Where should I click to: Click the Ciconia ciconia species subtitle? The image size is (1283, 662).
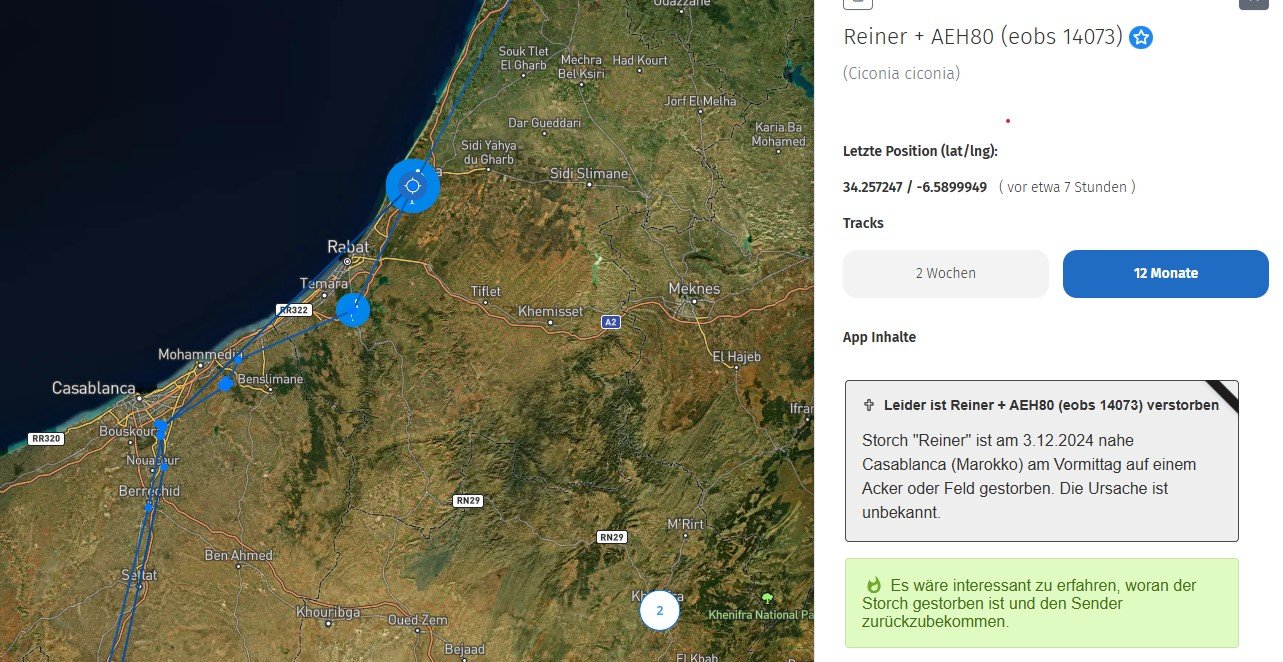click(x=901, y=73)
